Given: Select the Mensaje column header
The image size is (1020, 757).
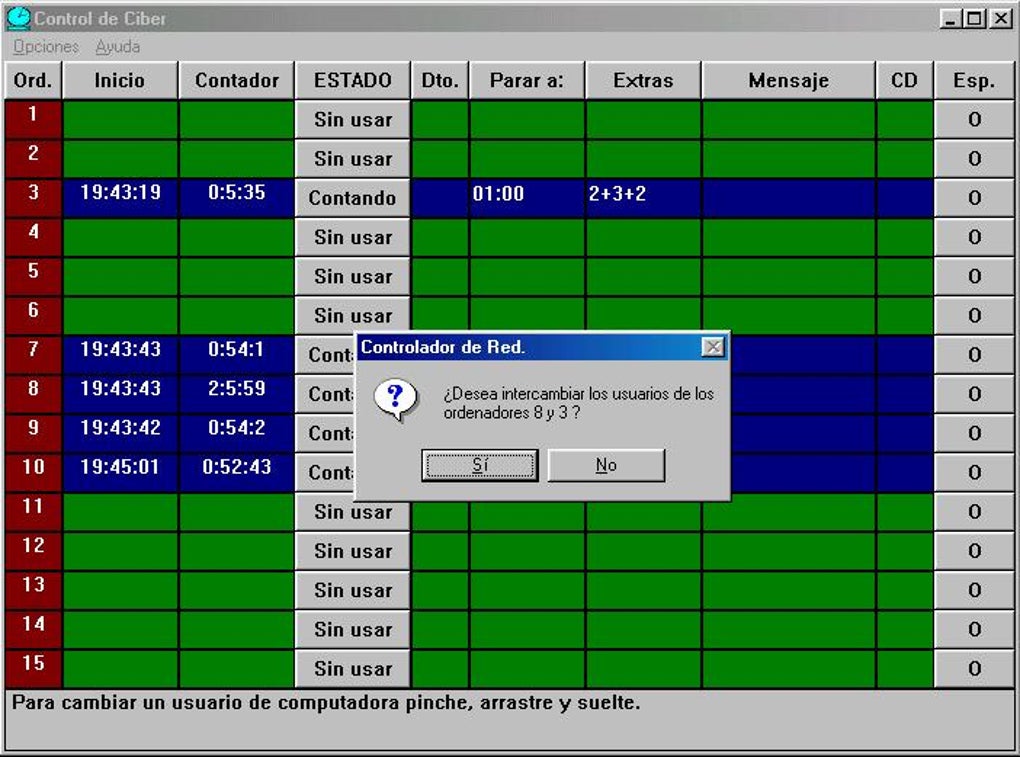Looking at the screenshot, I should 787,80.
